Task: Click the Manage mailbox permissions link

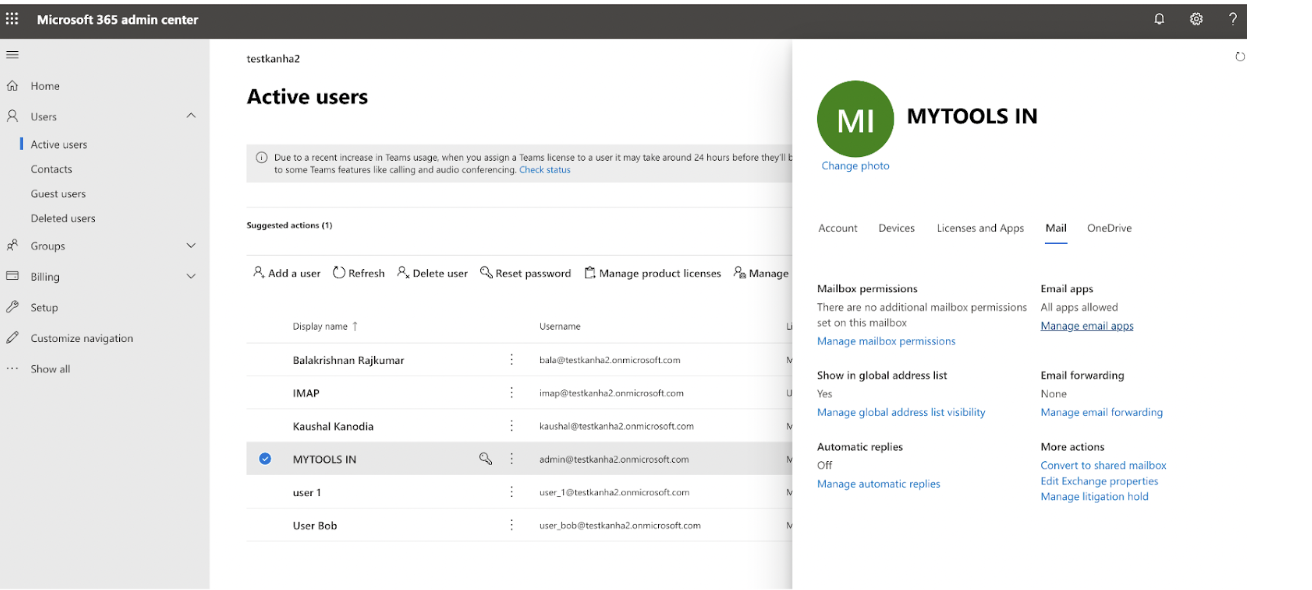Action: (886, 341)
